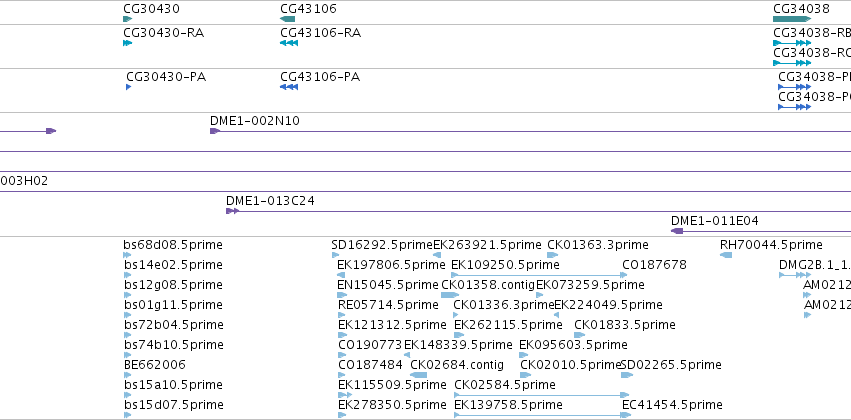Click the CG43106 gene feature bar
This screenshot has height=420, width=851.
288,19
